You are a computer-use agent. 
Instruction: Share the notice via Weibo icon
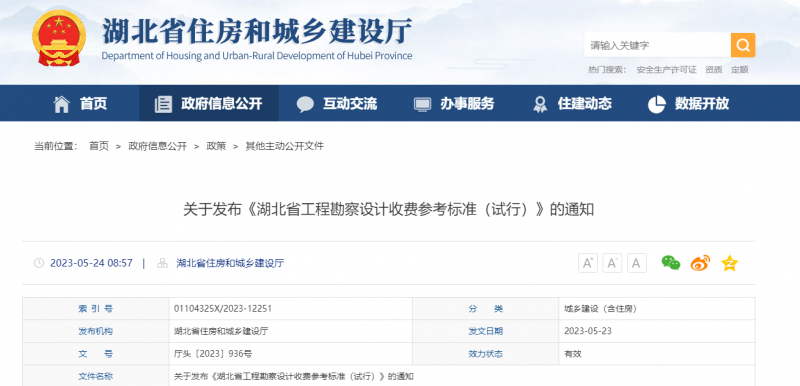coord(700,263)
